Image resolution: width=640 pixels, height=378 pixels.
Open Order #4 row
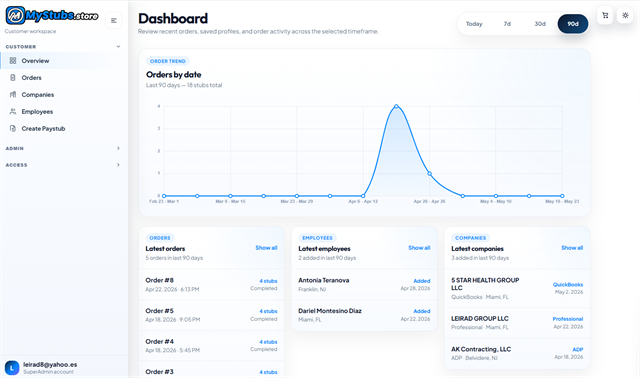tap(211, 346)
